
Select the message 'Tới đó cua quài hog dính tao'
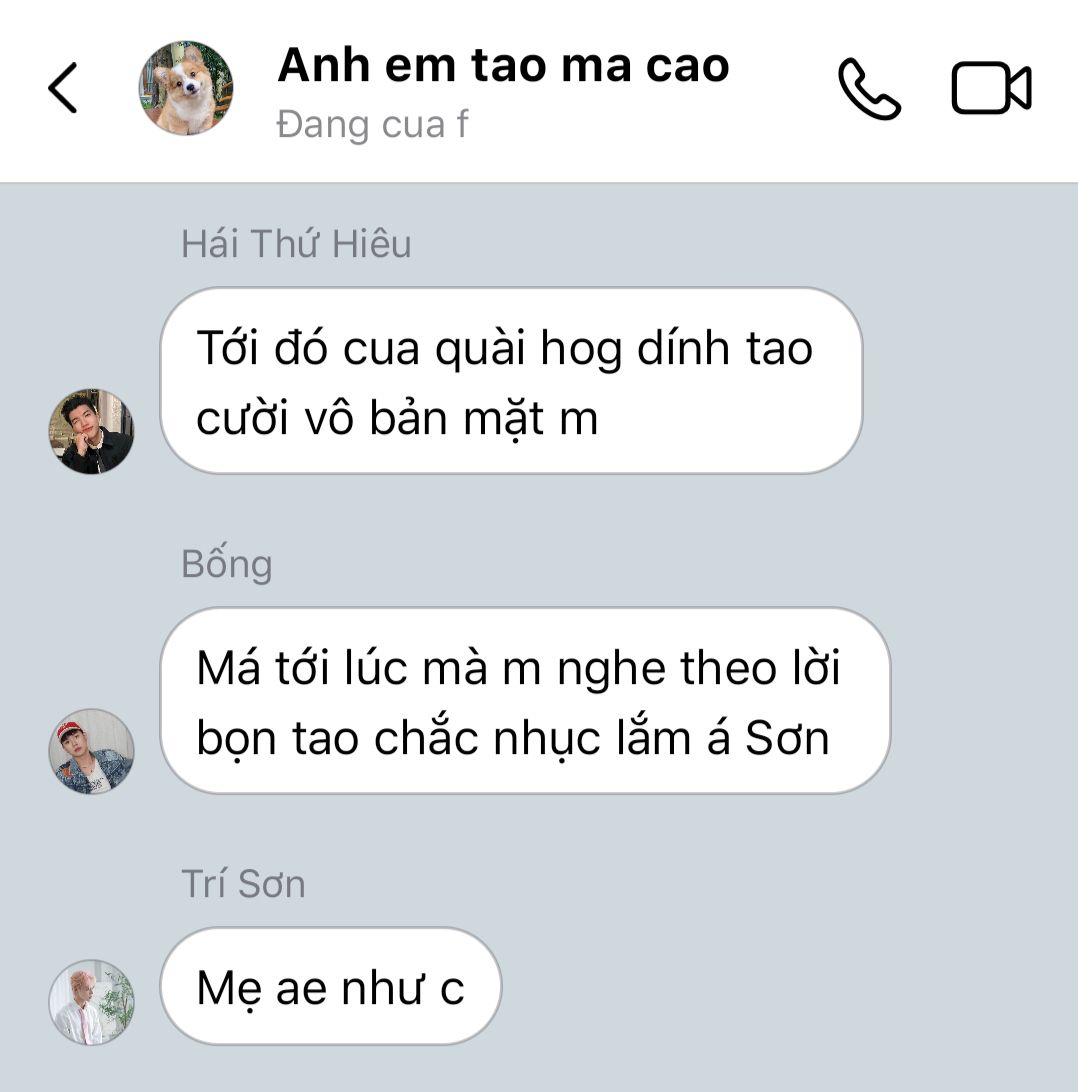tap(511, 380)
